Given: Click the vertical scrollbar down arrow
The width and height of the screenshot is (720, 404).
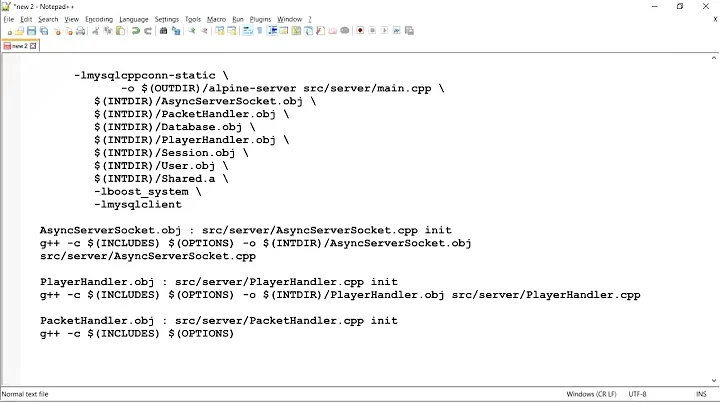Looking at the screenshot, I should (714, 381).
